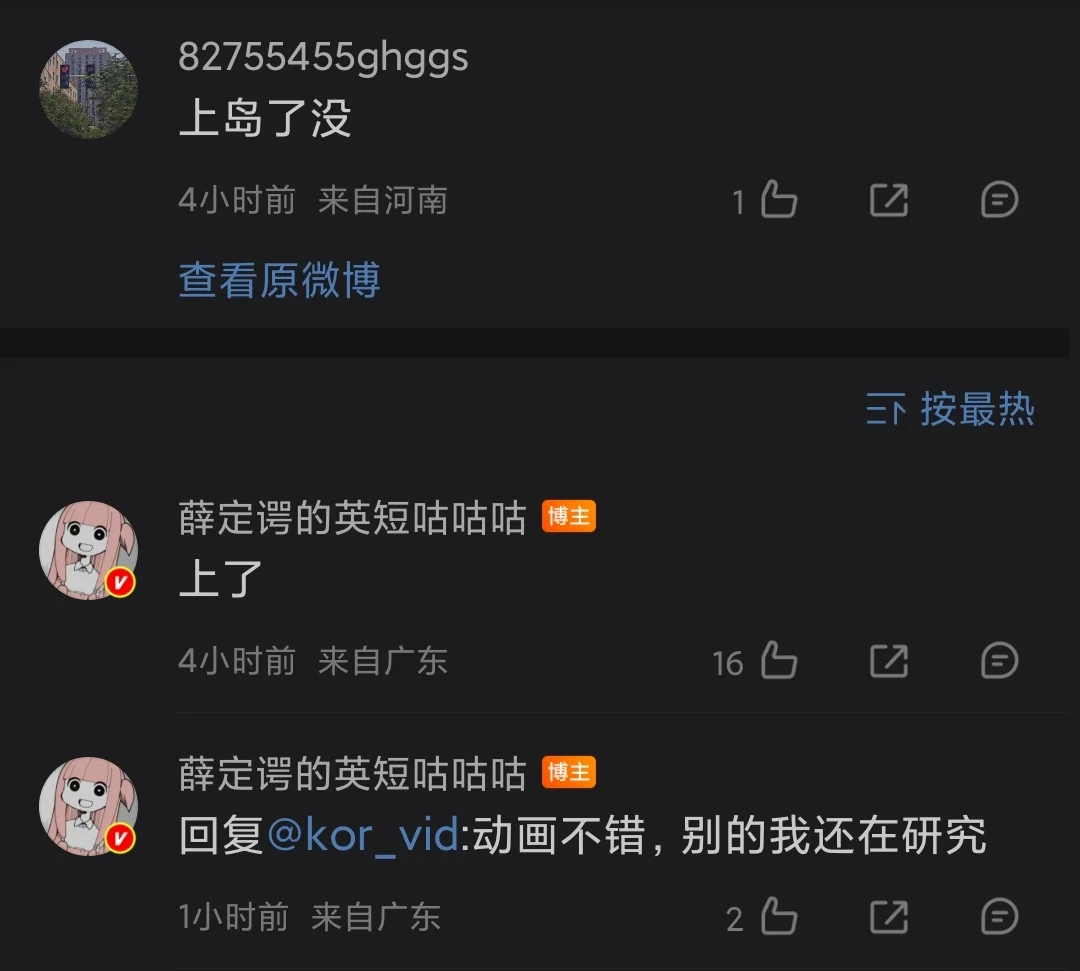Reply to the 动画不错 comment
This screenshot has height=971, width=1080.
pyautogui.click(x=999, y=917)
